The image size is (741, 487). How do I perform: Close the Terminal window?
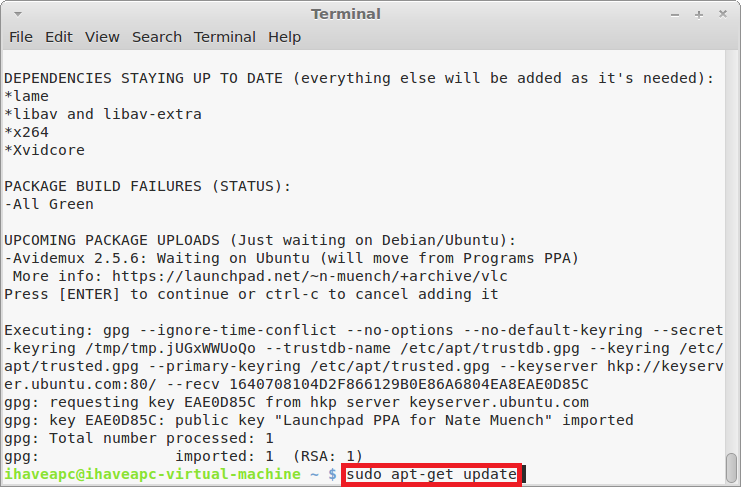[723, 14]
